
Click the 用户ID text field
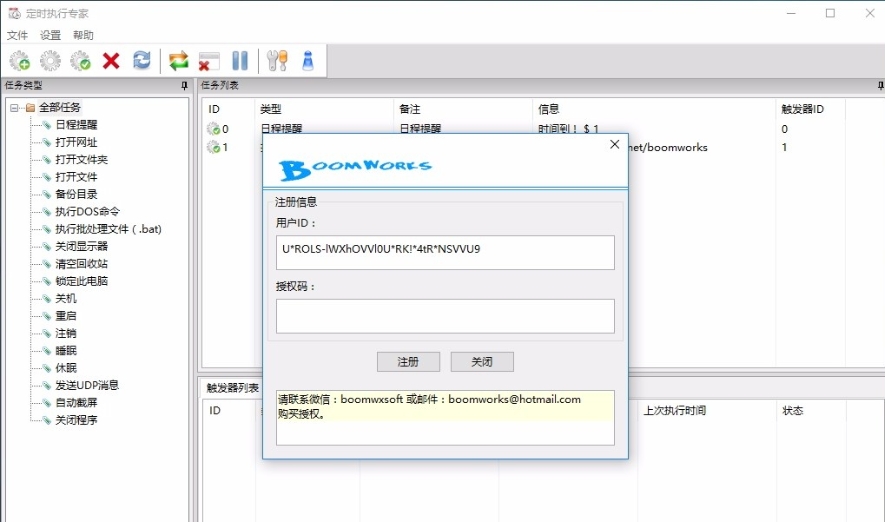point(445,252)
